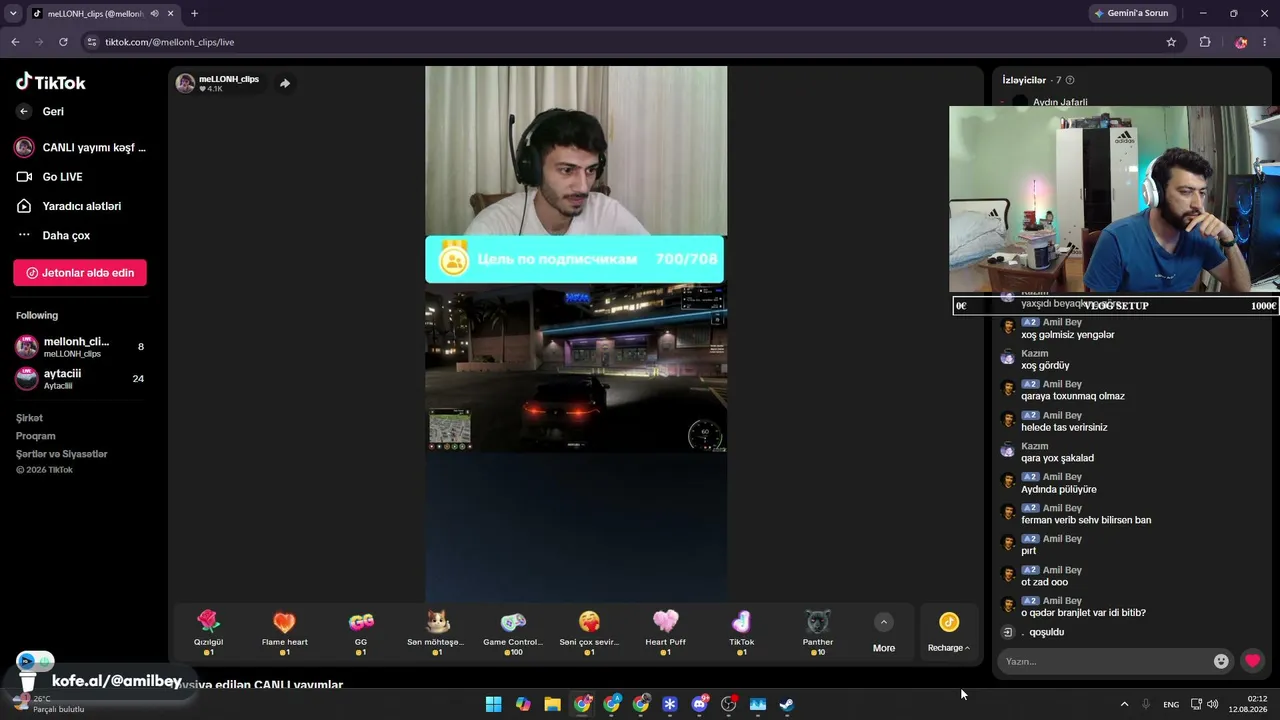This screenshot has width=1280, height=720.
Task: Select CANLI yayımı kəşf sidebar item
Action: 80,148
